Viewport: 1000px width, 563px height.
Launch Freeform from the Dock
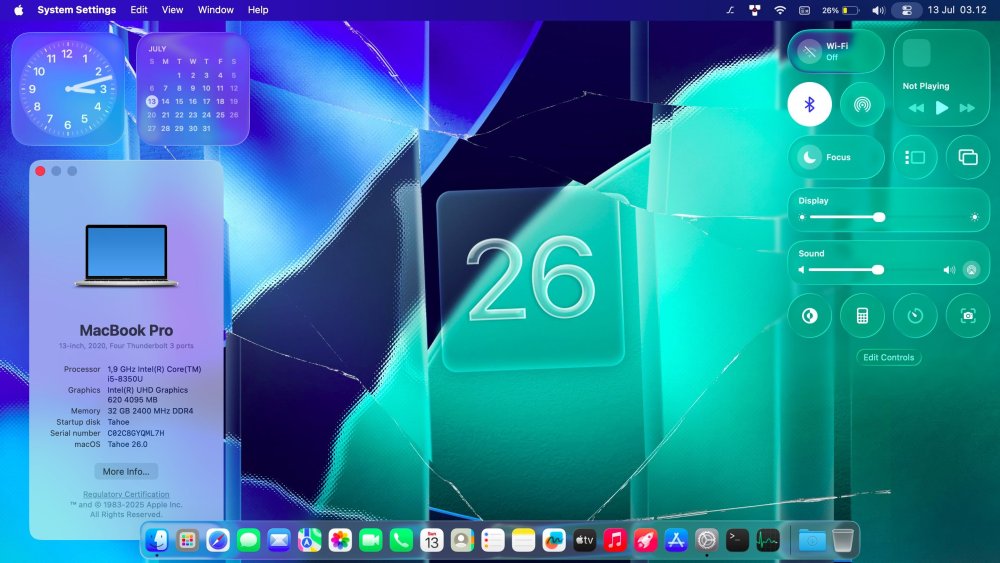554,541
